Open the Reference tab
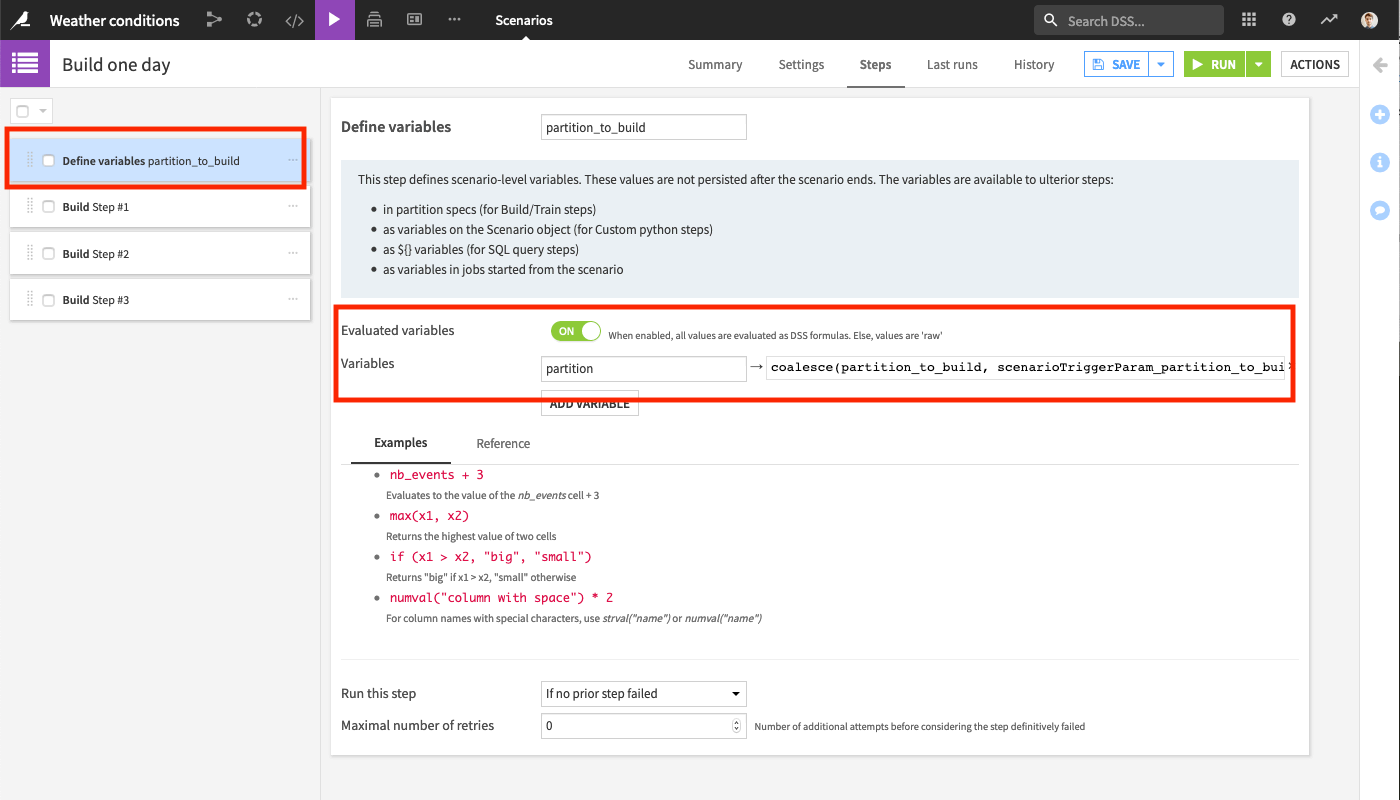This screenshot has height=800, width=1400. pyautogui.click(x=503, y=443)
